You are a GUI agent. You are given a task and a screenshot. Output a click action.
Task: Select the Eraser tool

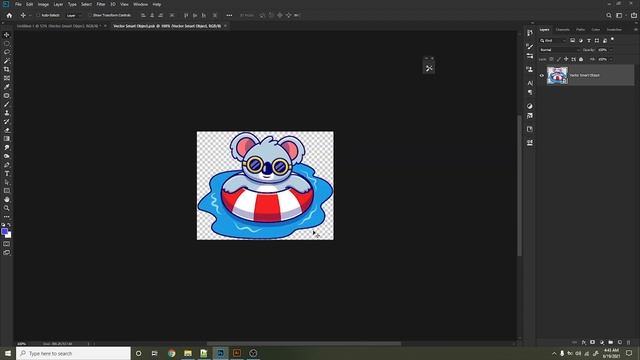[7, 130]
